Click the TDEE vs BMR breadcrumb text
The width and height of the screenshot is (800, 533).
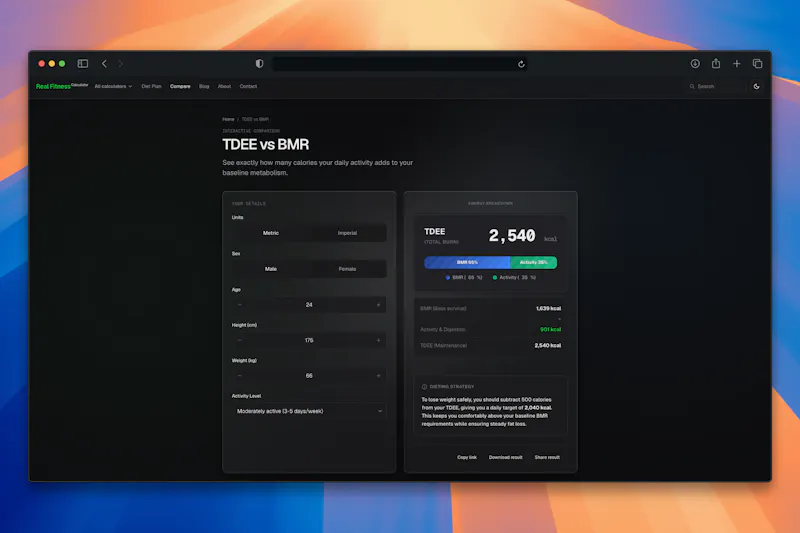(255, 119)
